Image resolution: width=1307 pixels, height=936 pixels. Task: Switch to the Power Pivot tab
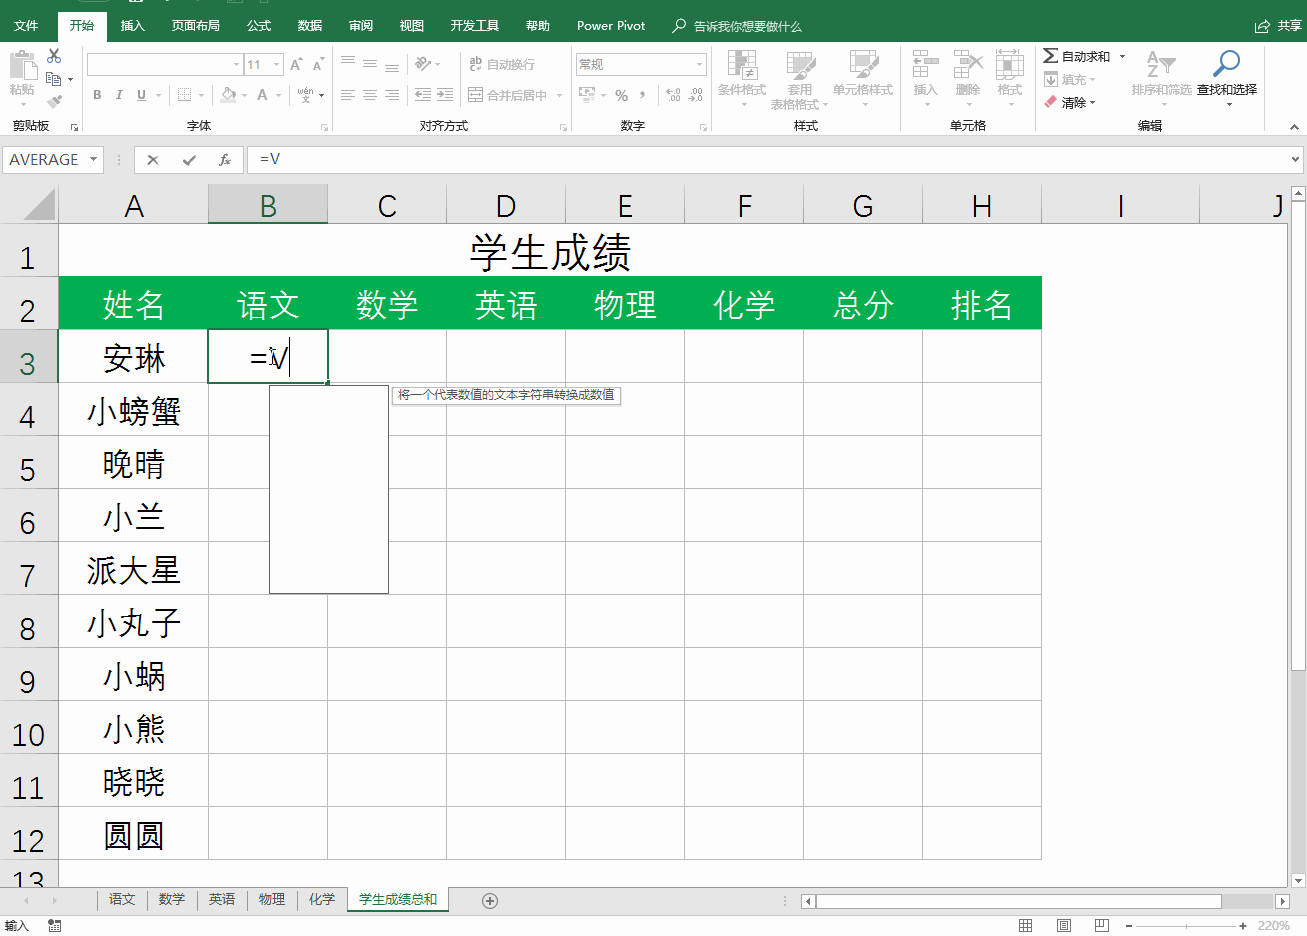[x=611, y=25]
